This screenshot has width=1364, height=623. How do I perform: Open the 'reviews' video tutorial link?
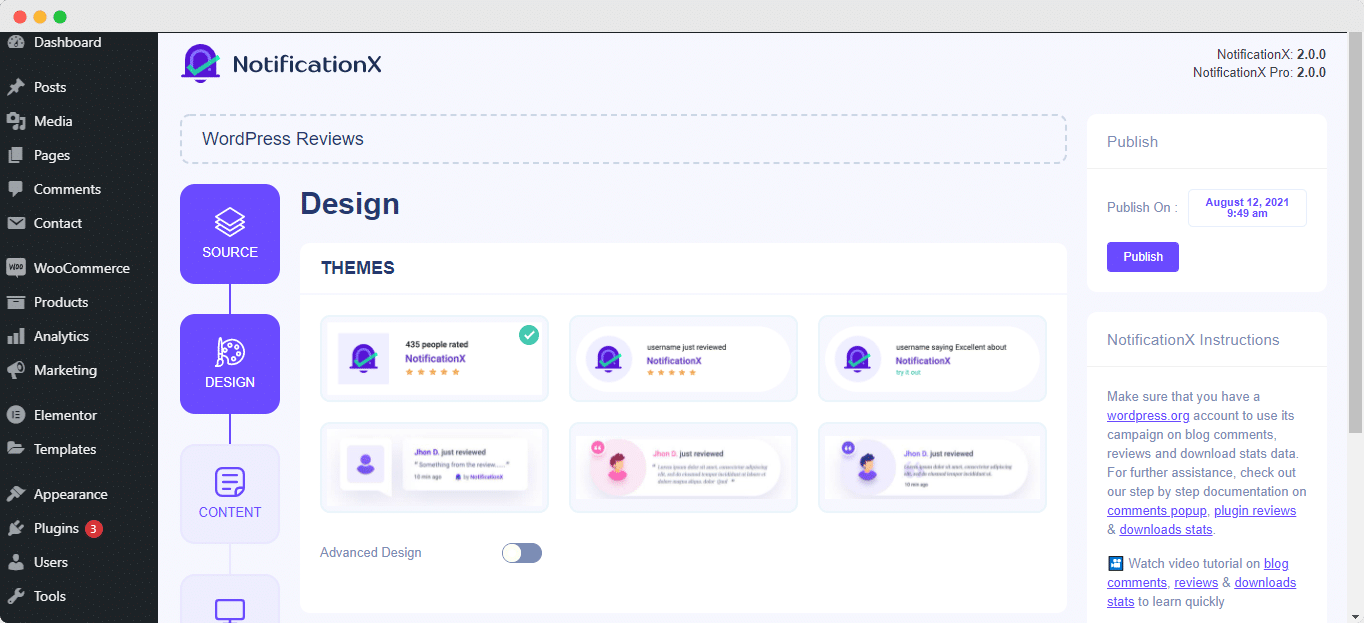[1196, 583]
